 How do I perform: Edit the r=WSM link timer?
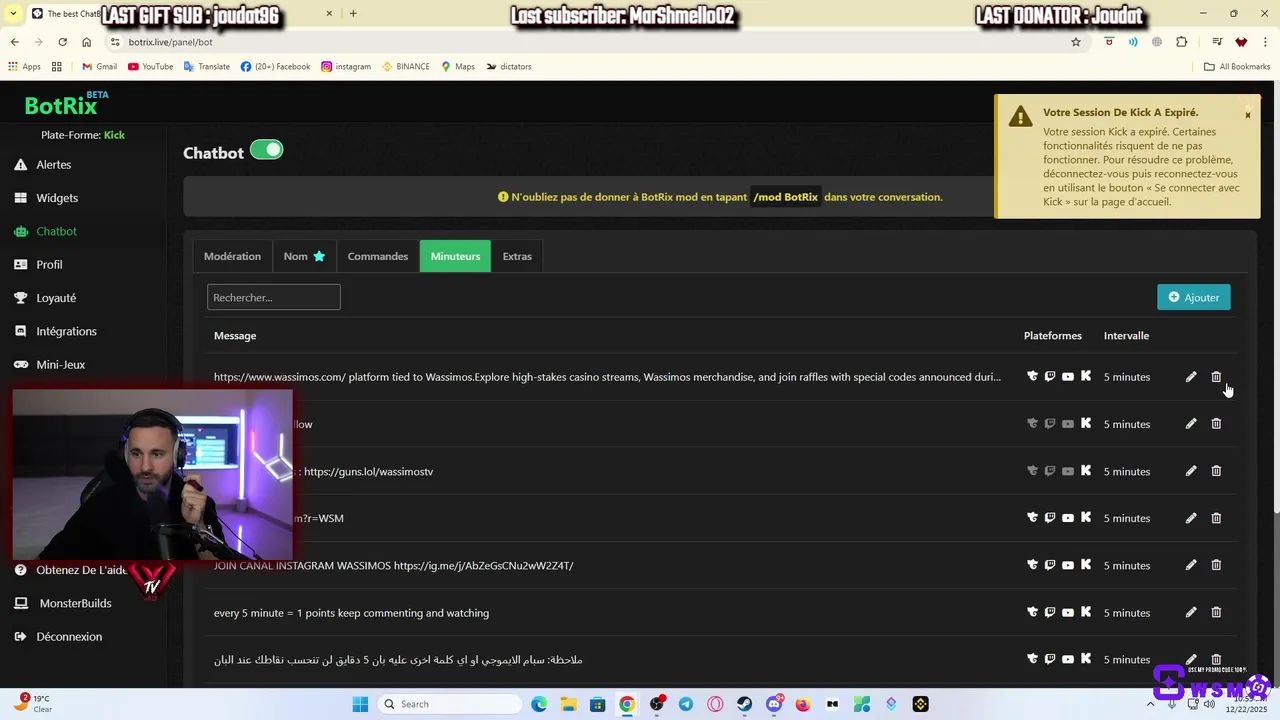click(1191, 518)
